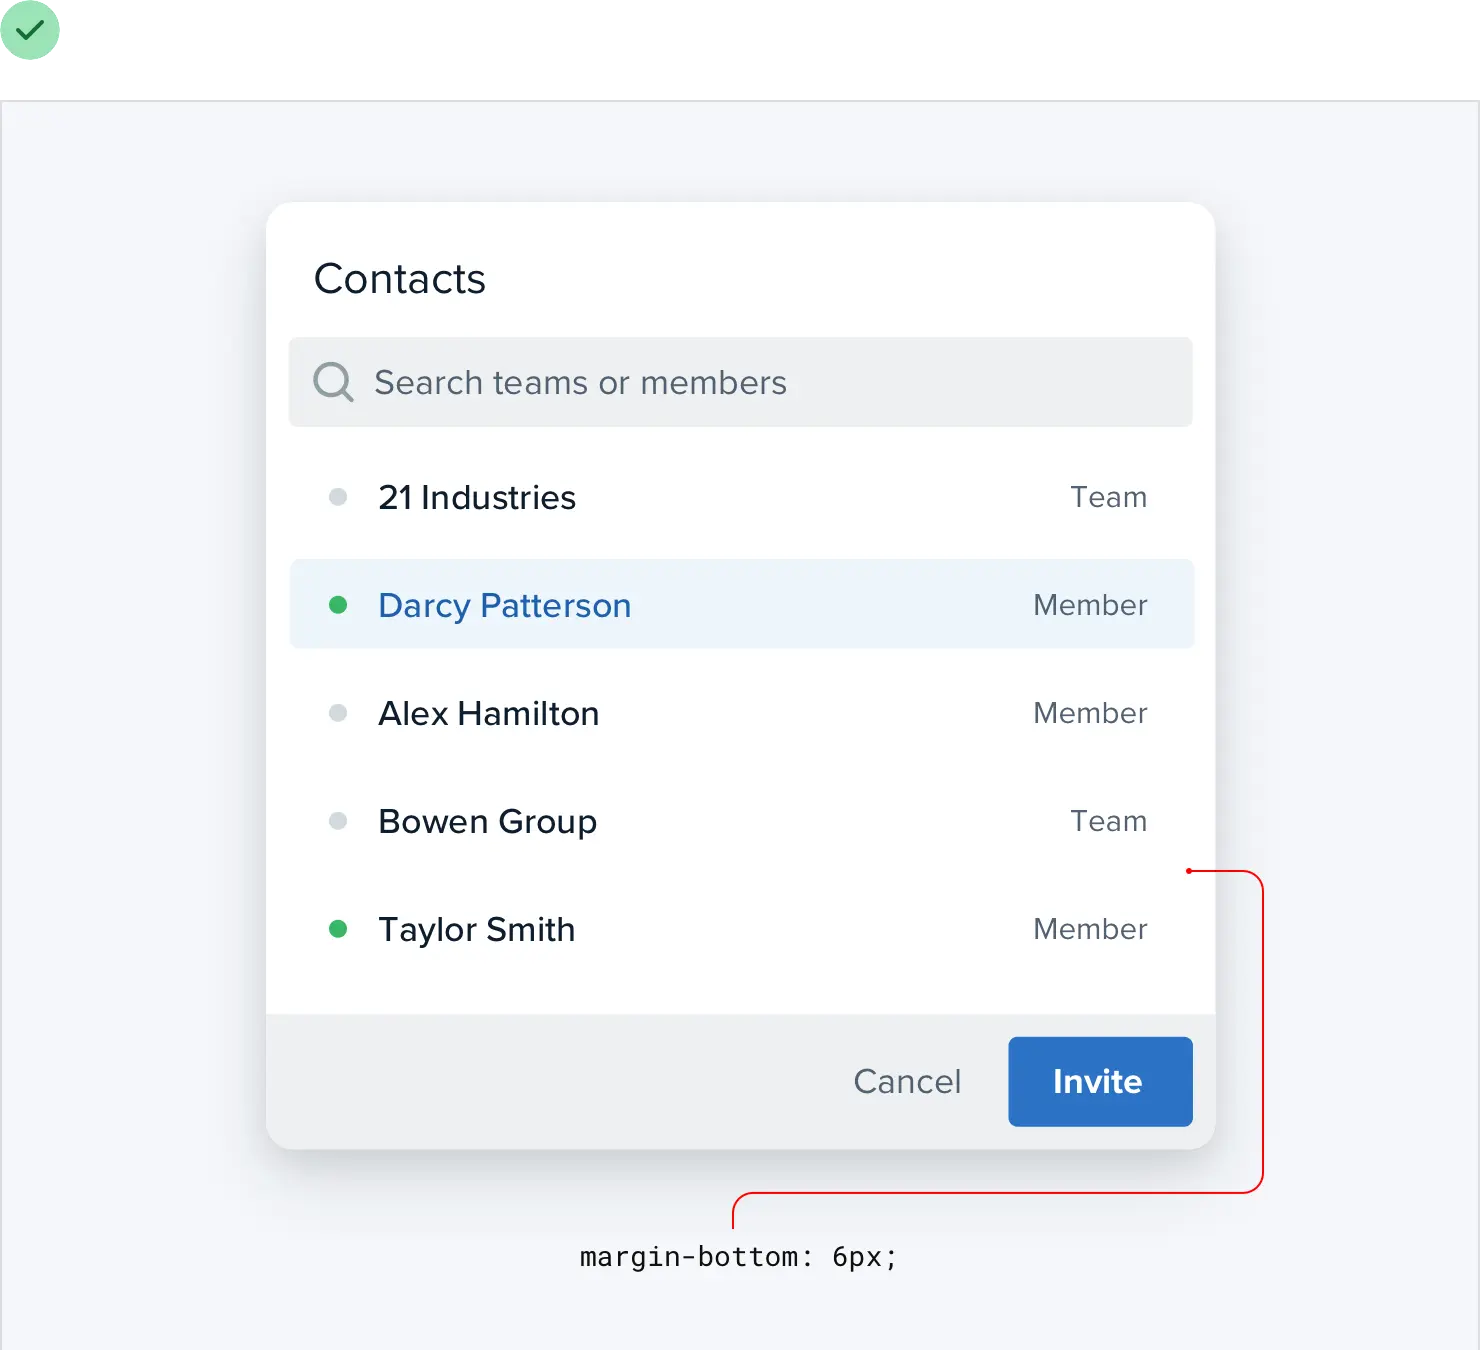Click the blue Invite button
The width and height of the screenshot is (1480, 1350).
1099,1081
